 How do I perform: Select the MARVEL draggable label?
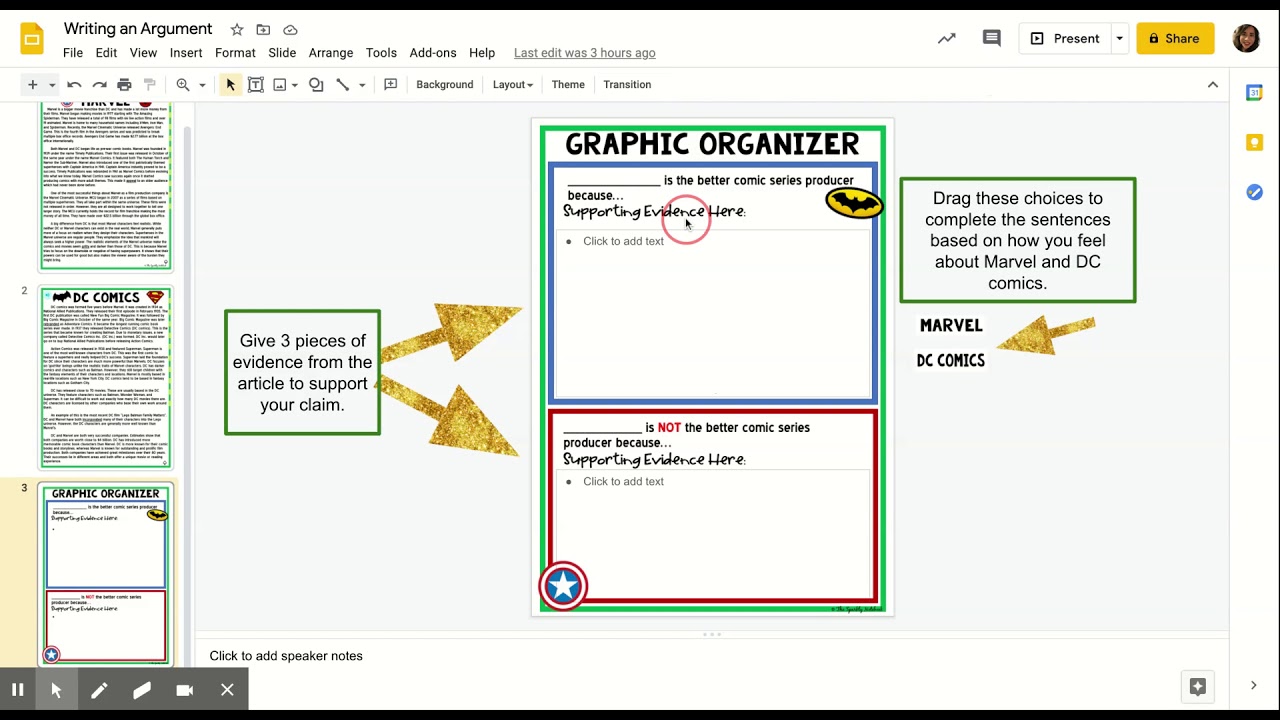[x=951, y=325]
